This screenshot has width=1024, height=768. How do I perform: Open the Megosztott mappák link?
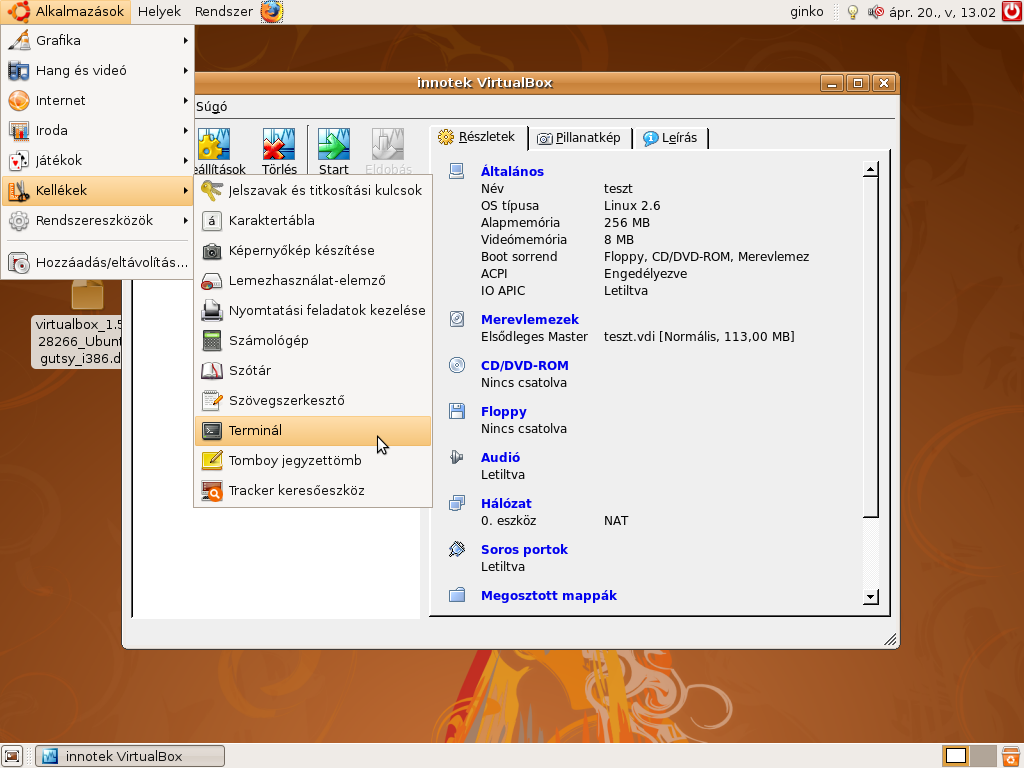[x=549, y=596]
